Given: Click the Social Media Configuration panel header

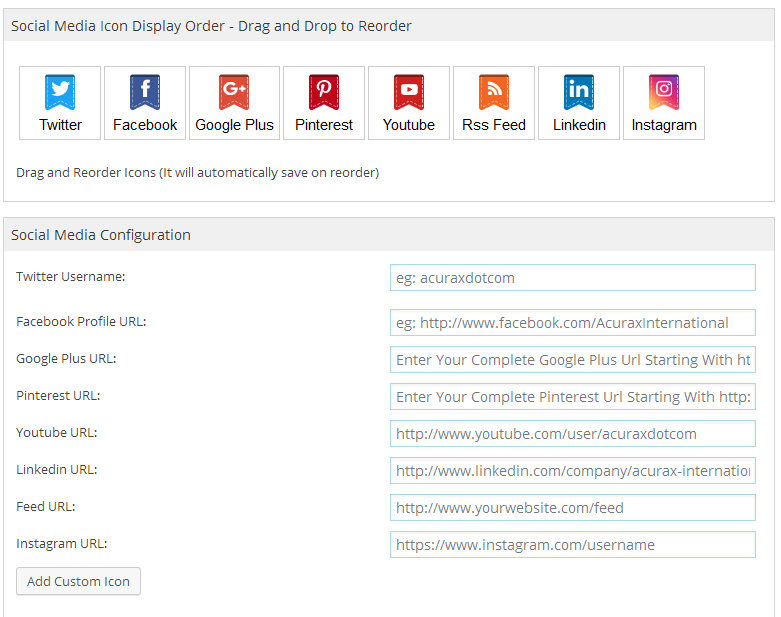Looking at the screenshot, I should coord(101,235).
